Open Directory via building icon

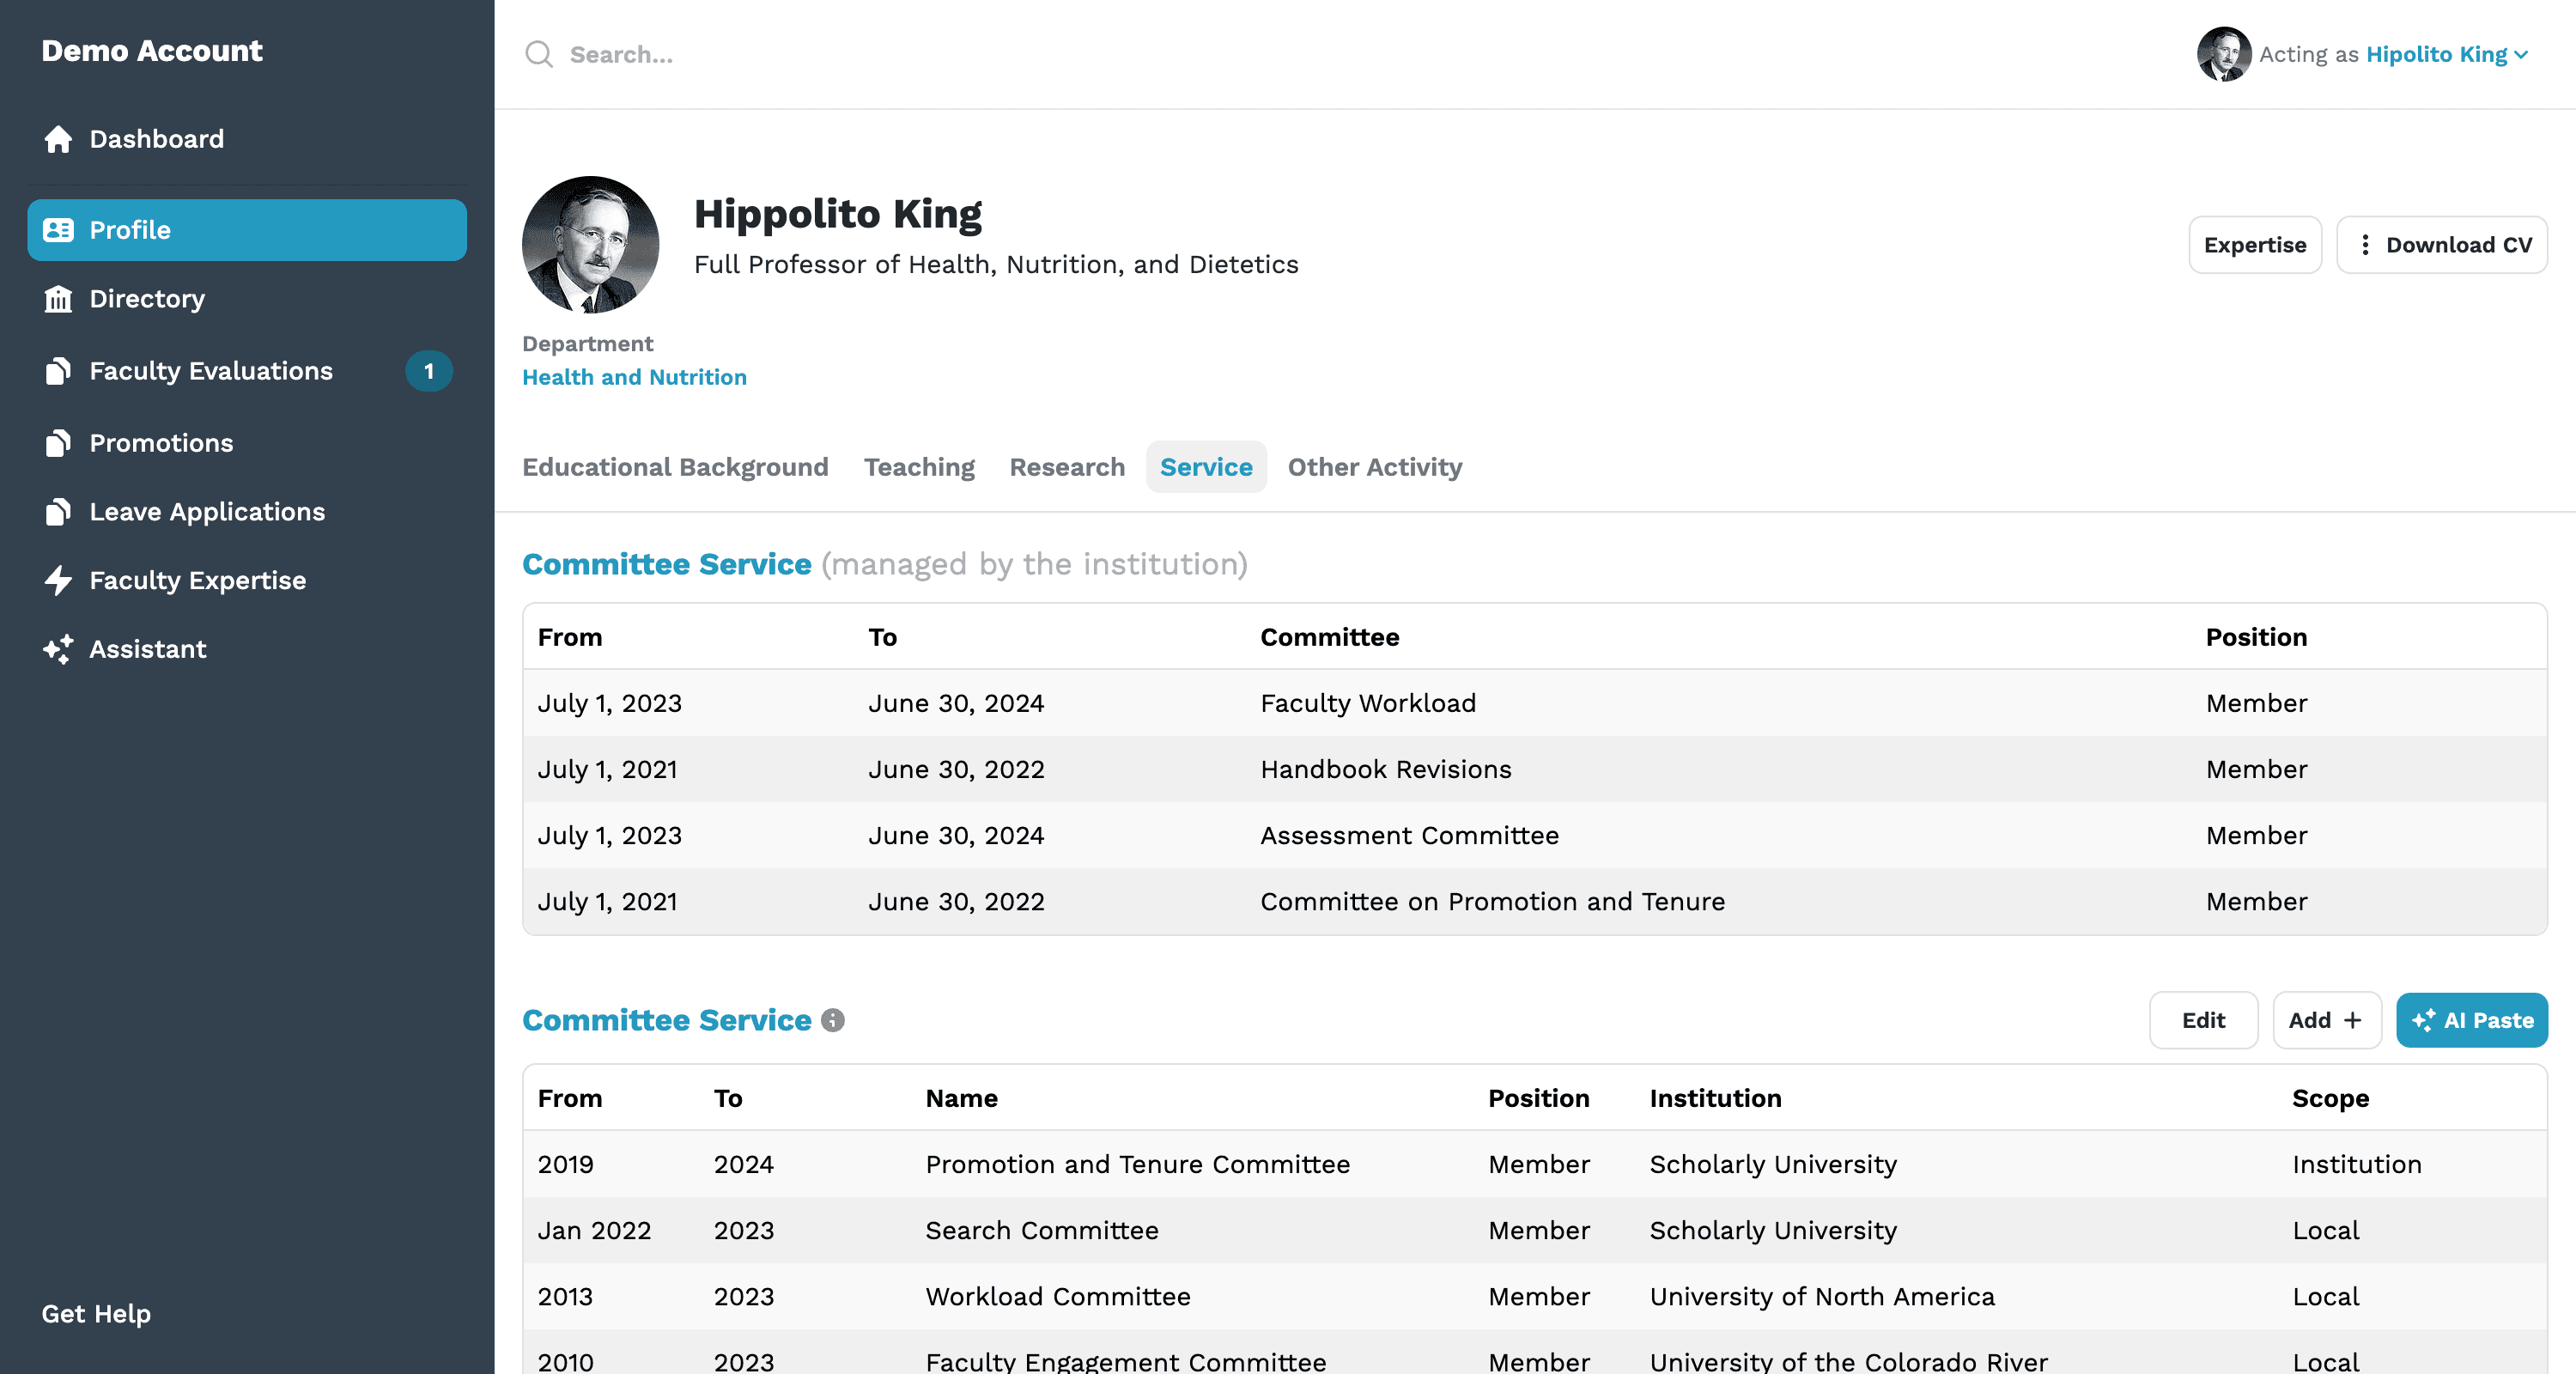pos(58,299)
